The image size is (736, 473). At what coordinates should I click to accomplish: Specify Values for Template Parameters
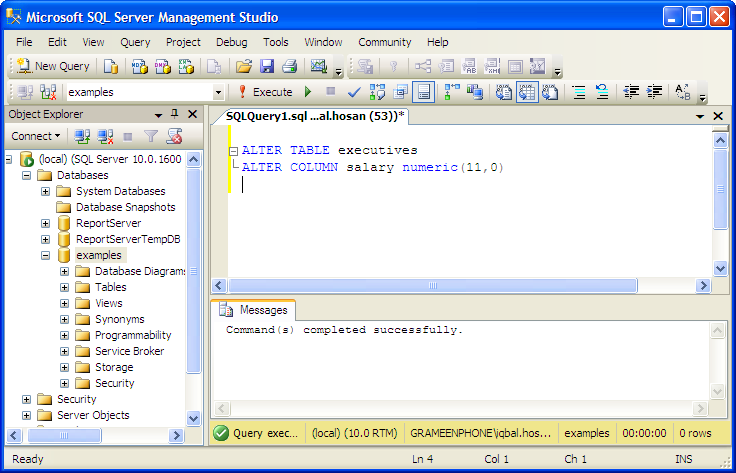point(682,92)
